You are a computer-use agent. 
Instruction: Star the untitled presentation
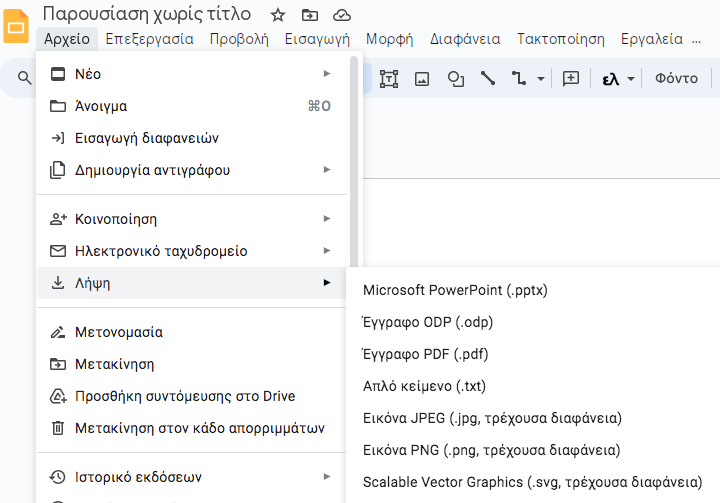click(278, 15)
